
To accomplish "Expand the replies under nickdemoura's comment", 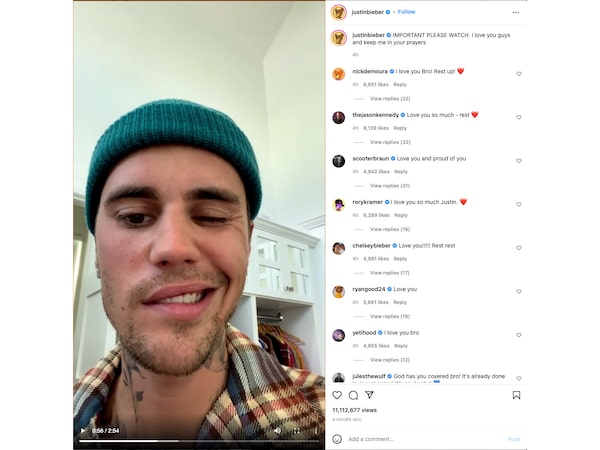I will click(390, 99).
